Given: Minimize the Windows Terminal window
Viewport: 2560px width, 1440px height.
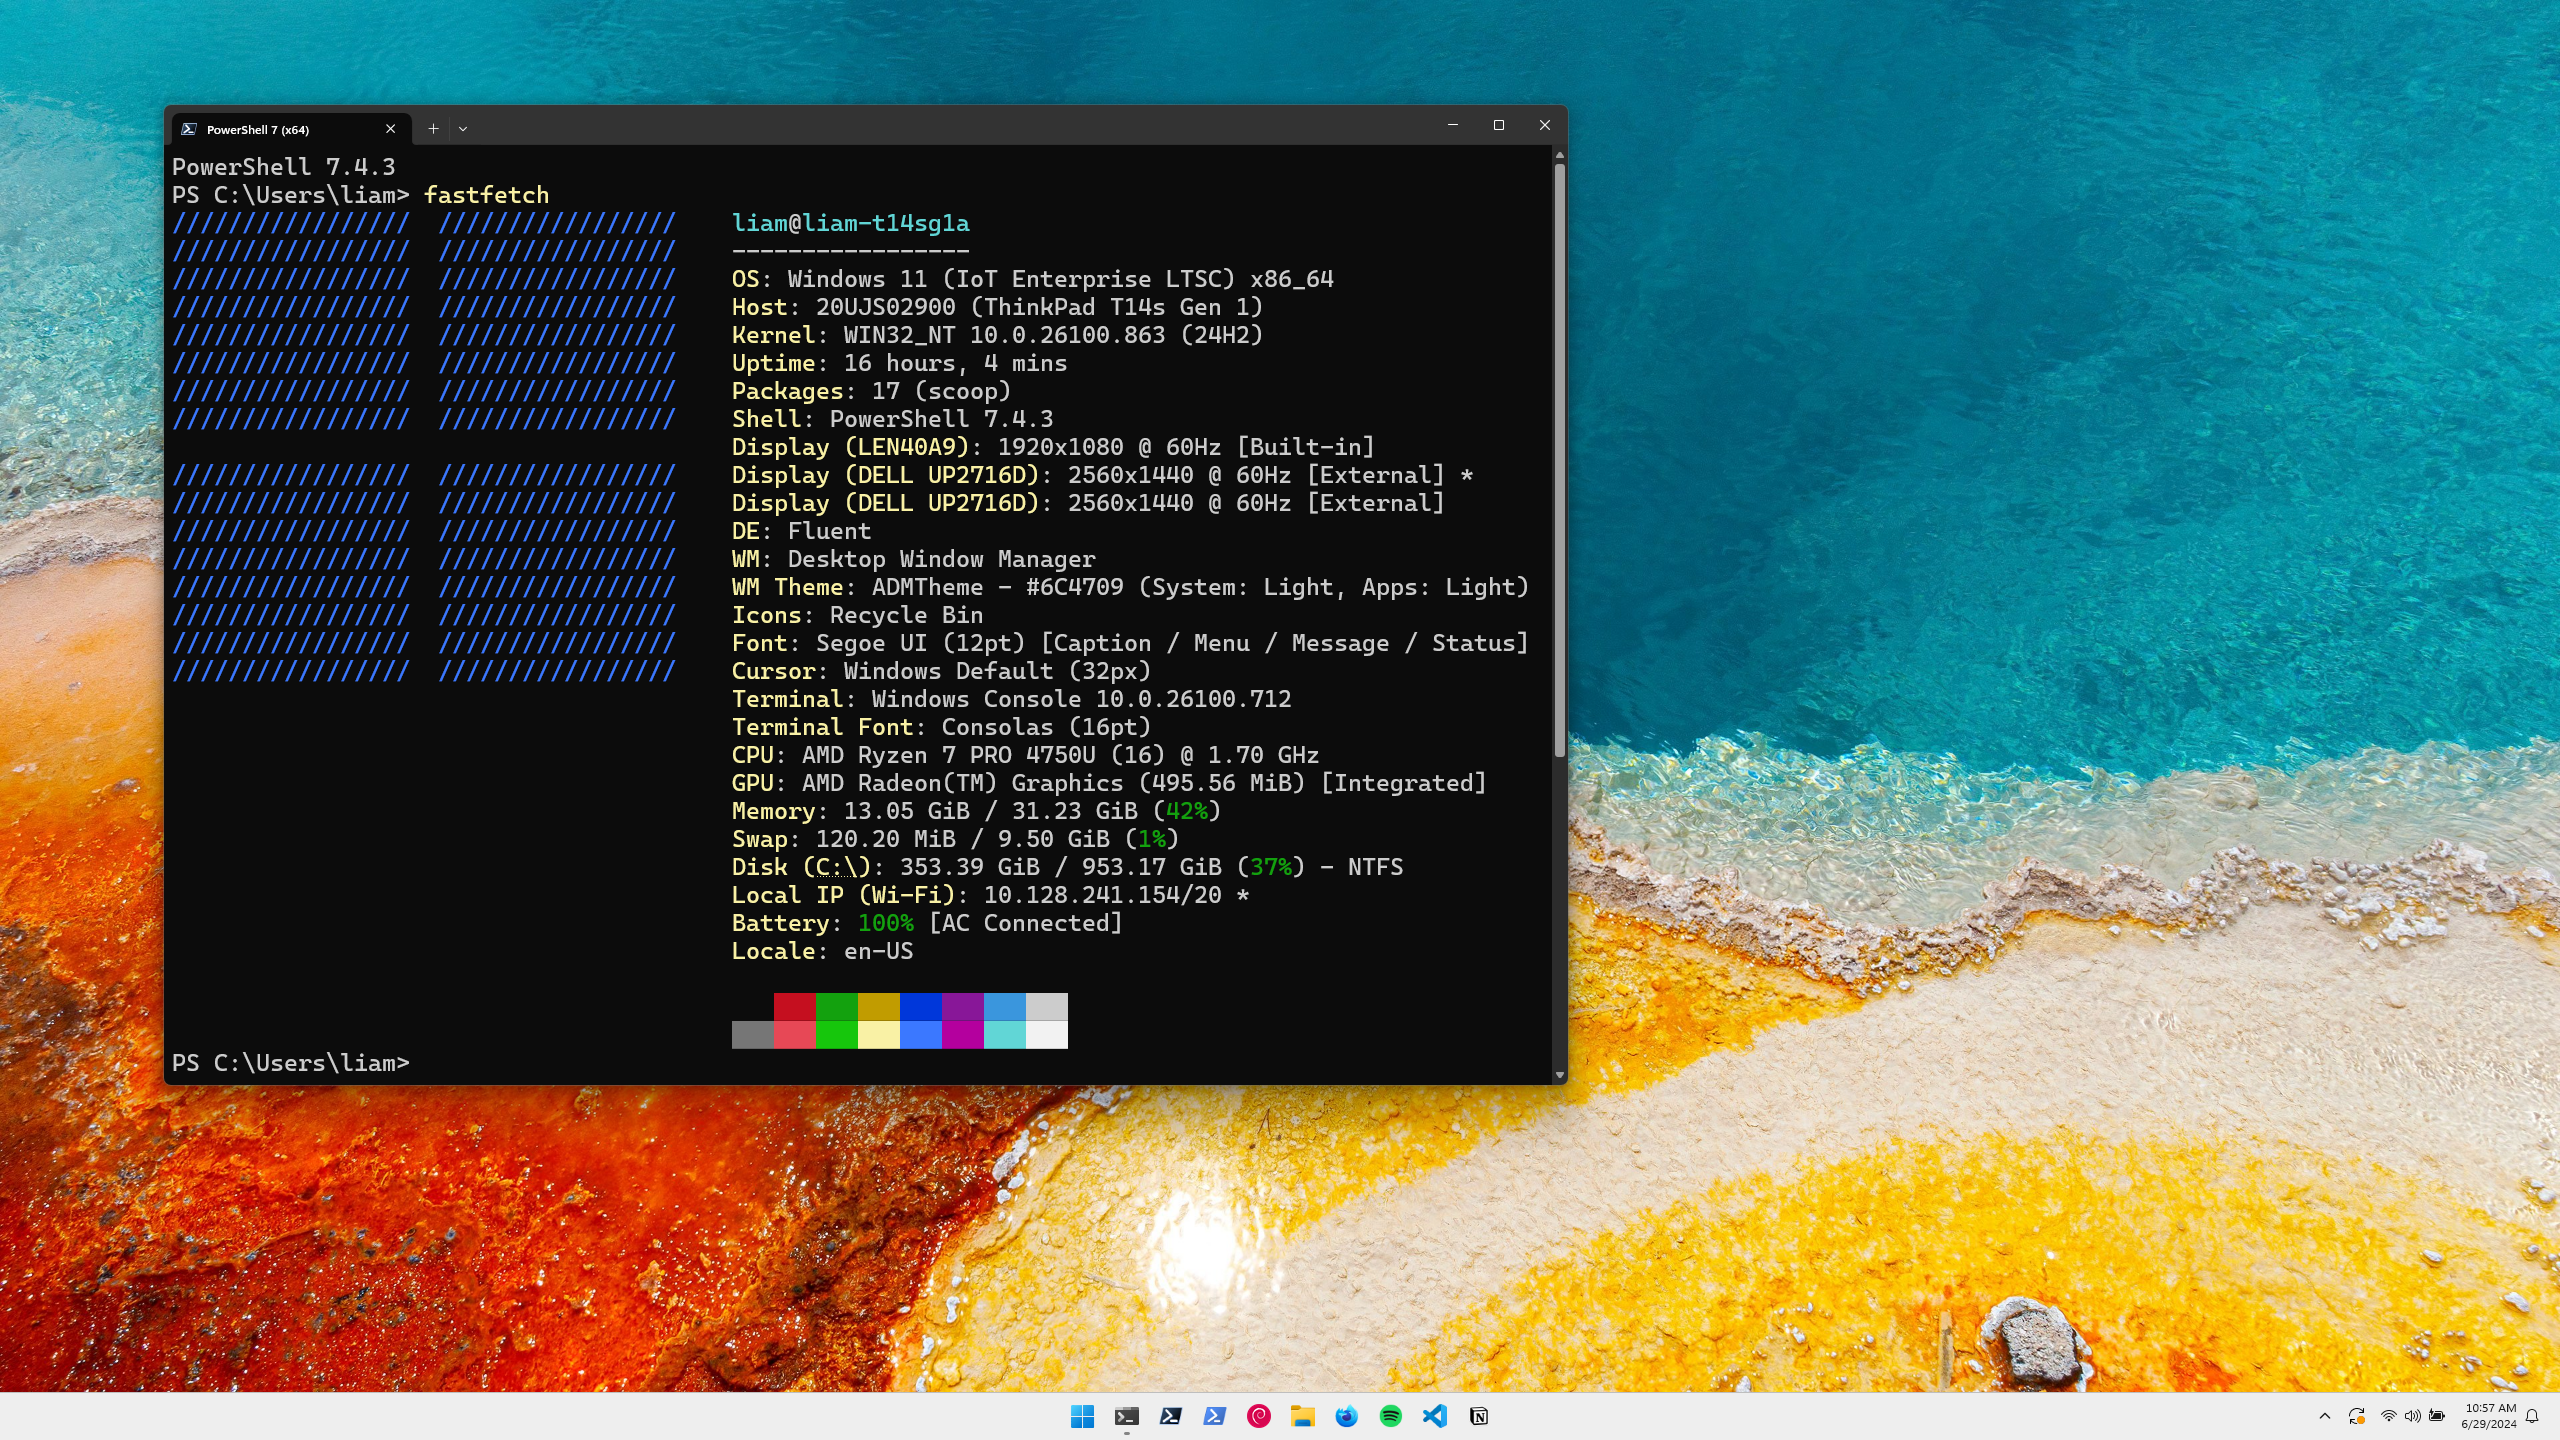Looking at the screenshot, I should click(x=1453, y=125).
